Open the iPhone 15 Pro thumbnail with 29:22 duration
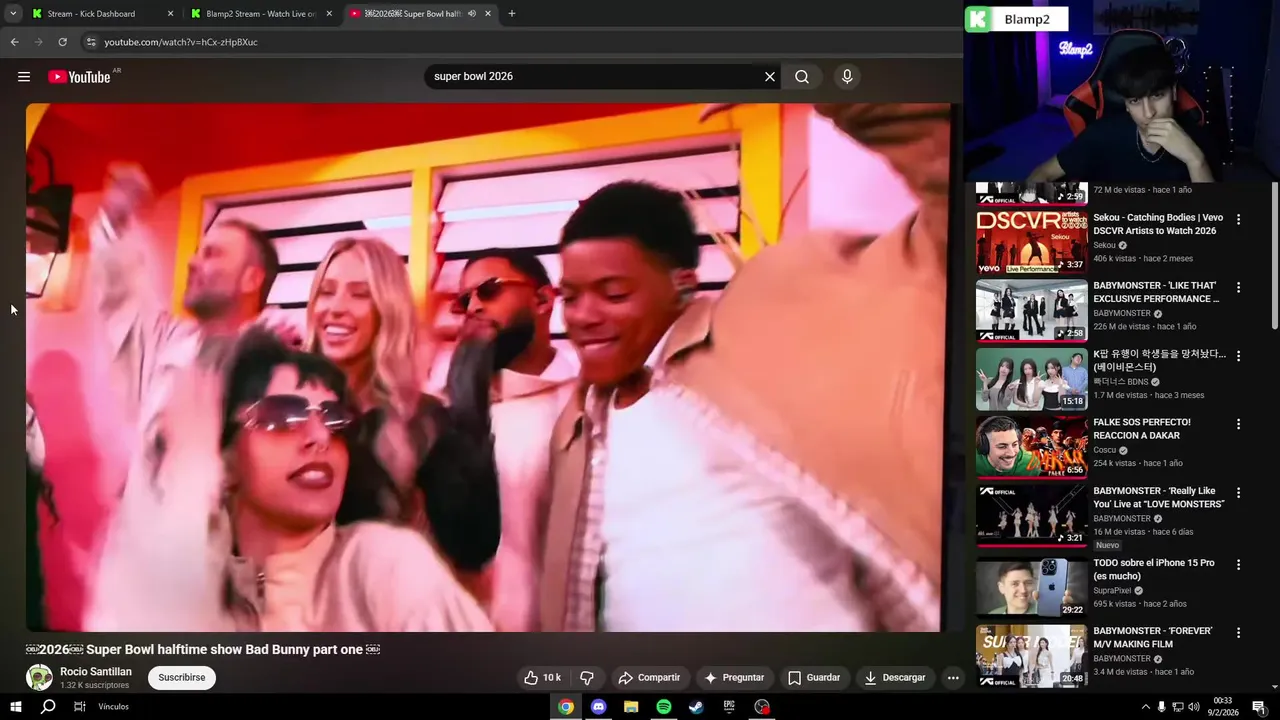Viewport: 1280px width, 720px height. pyautogui.click(x=1032, y=587)
